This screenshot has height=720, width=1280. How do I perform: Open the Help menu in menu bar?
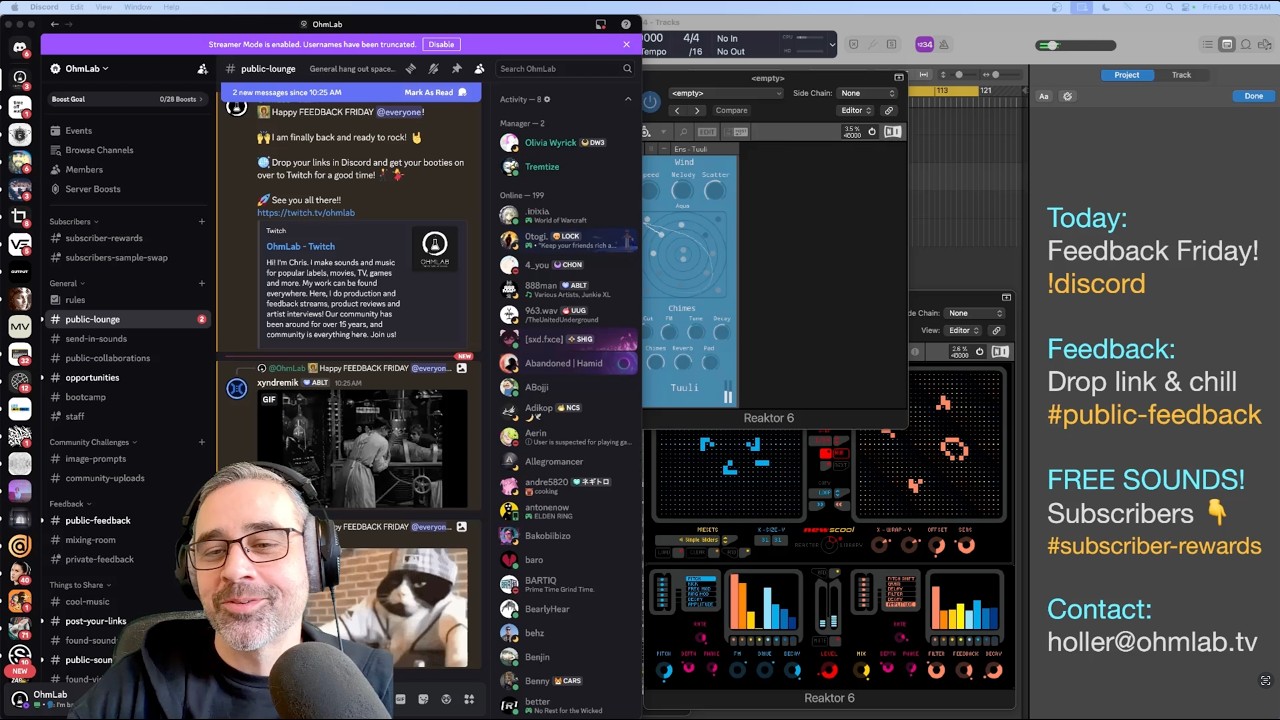coord(171,7)
